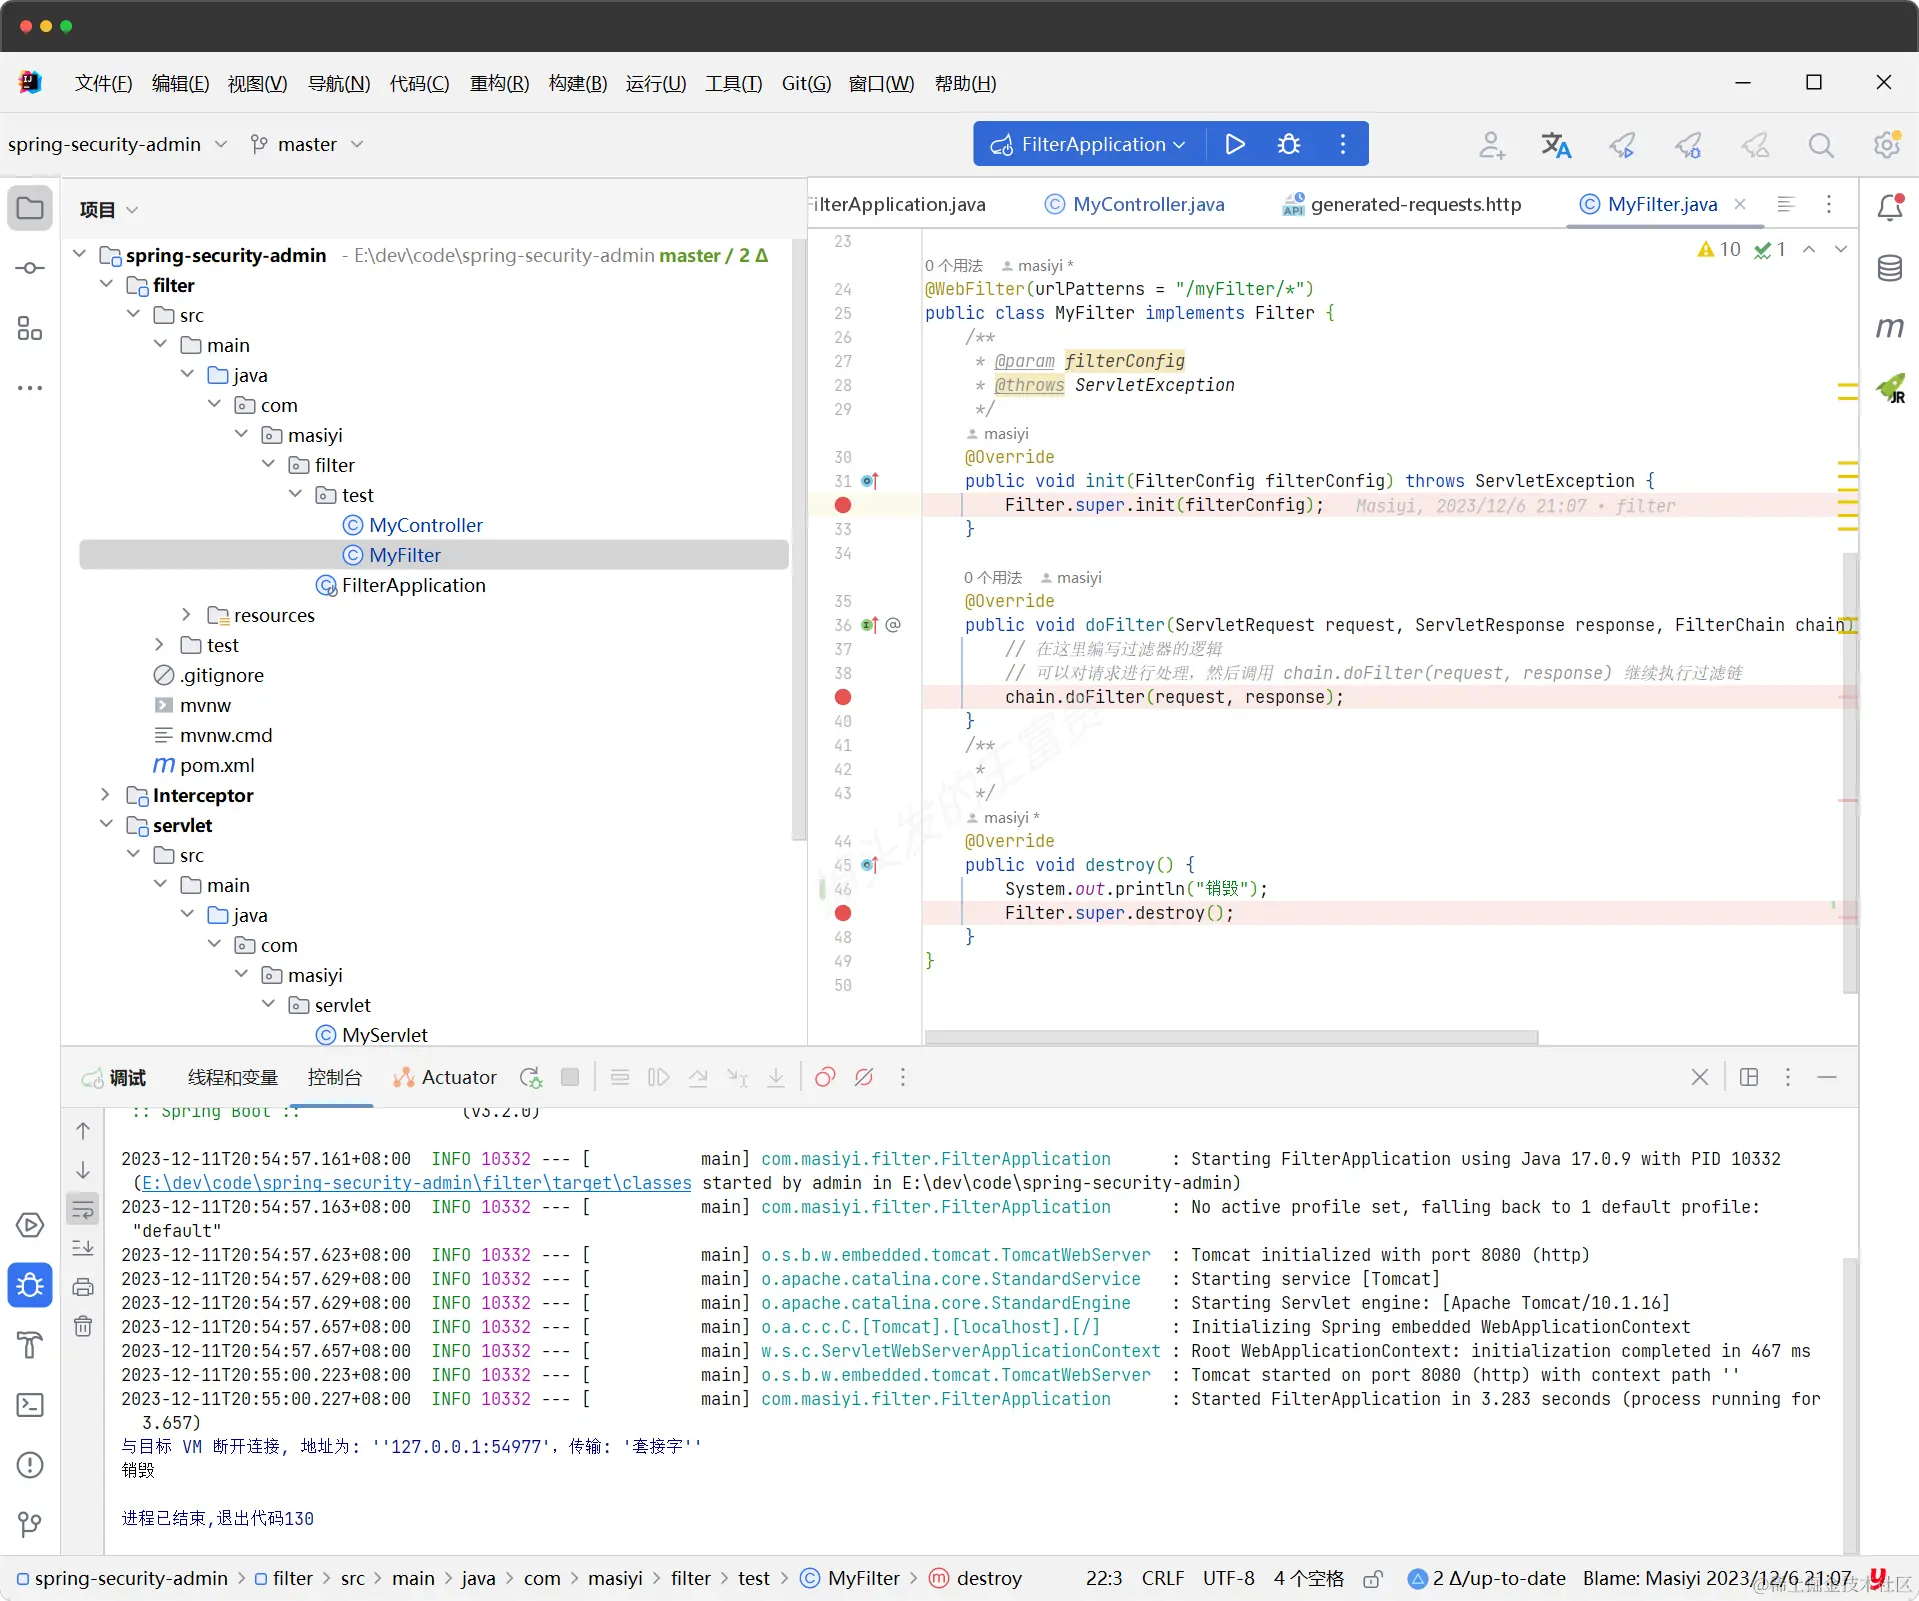
Task: Start debugging with the bug icon
Action: click(1289, 144)
